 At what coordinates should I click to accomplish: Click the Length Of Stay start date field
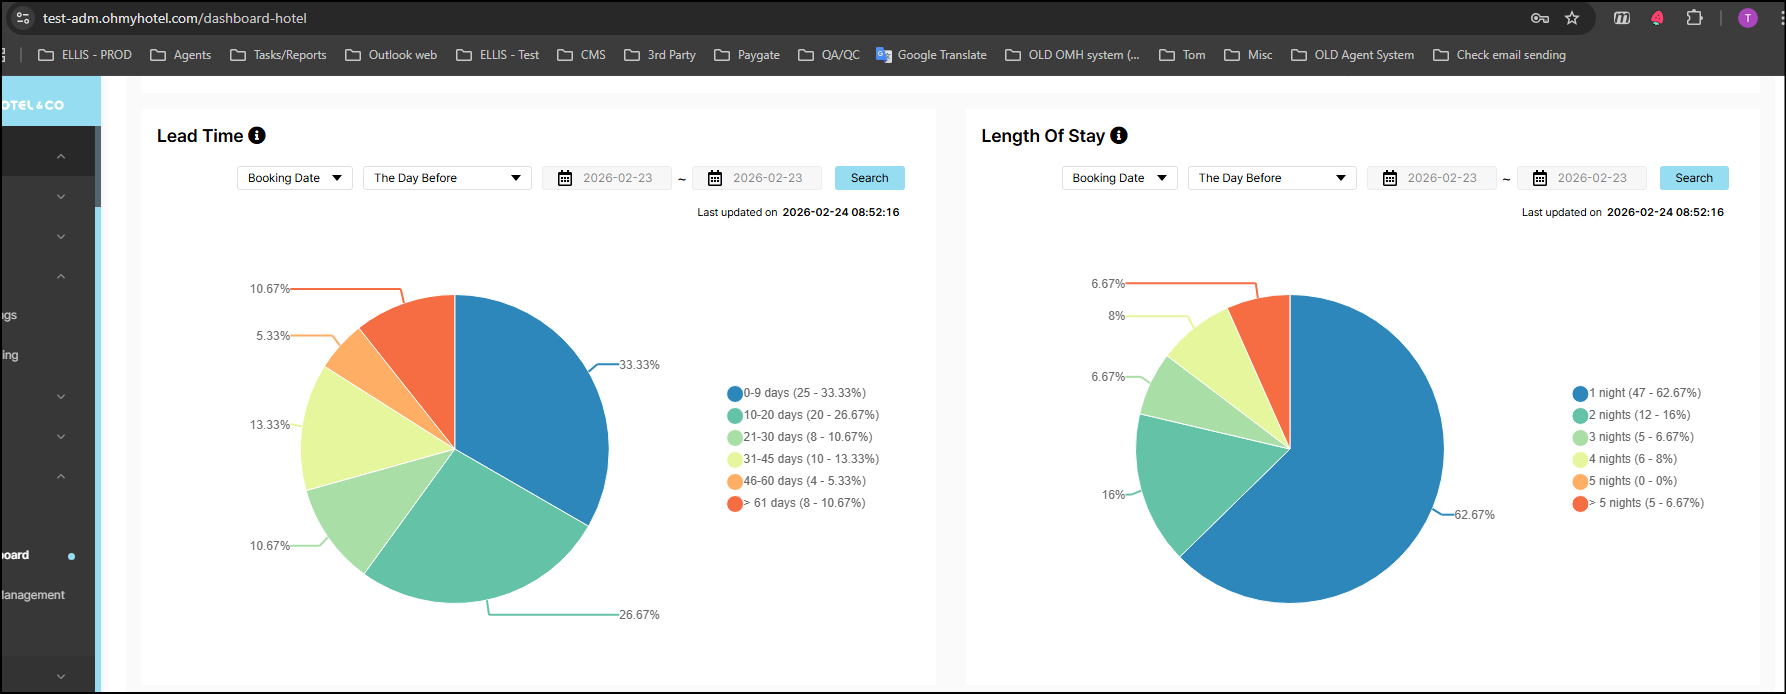(x=1432, y=178)
